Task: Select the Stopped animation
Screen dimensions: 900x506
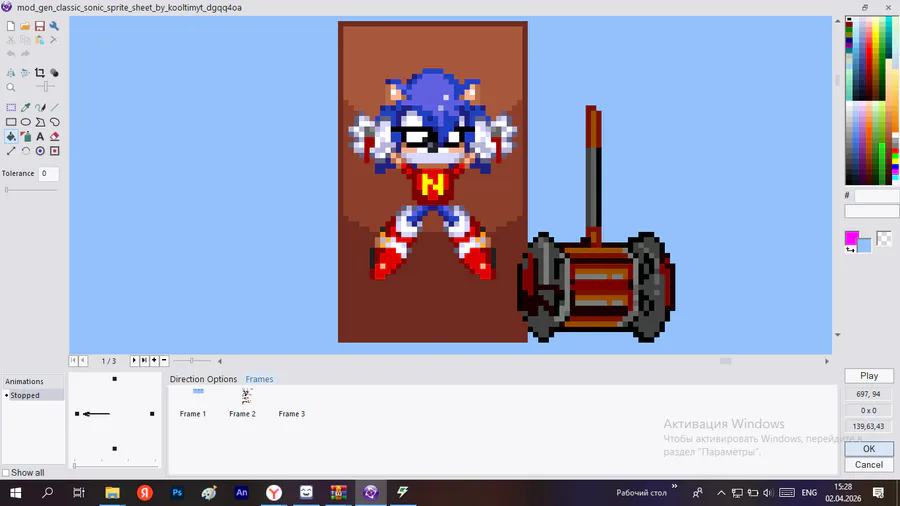Action: [x=33, y=395]
